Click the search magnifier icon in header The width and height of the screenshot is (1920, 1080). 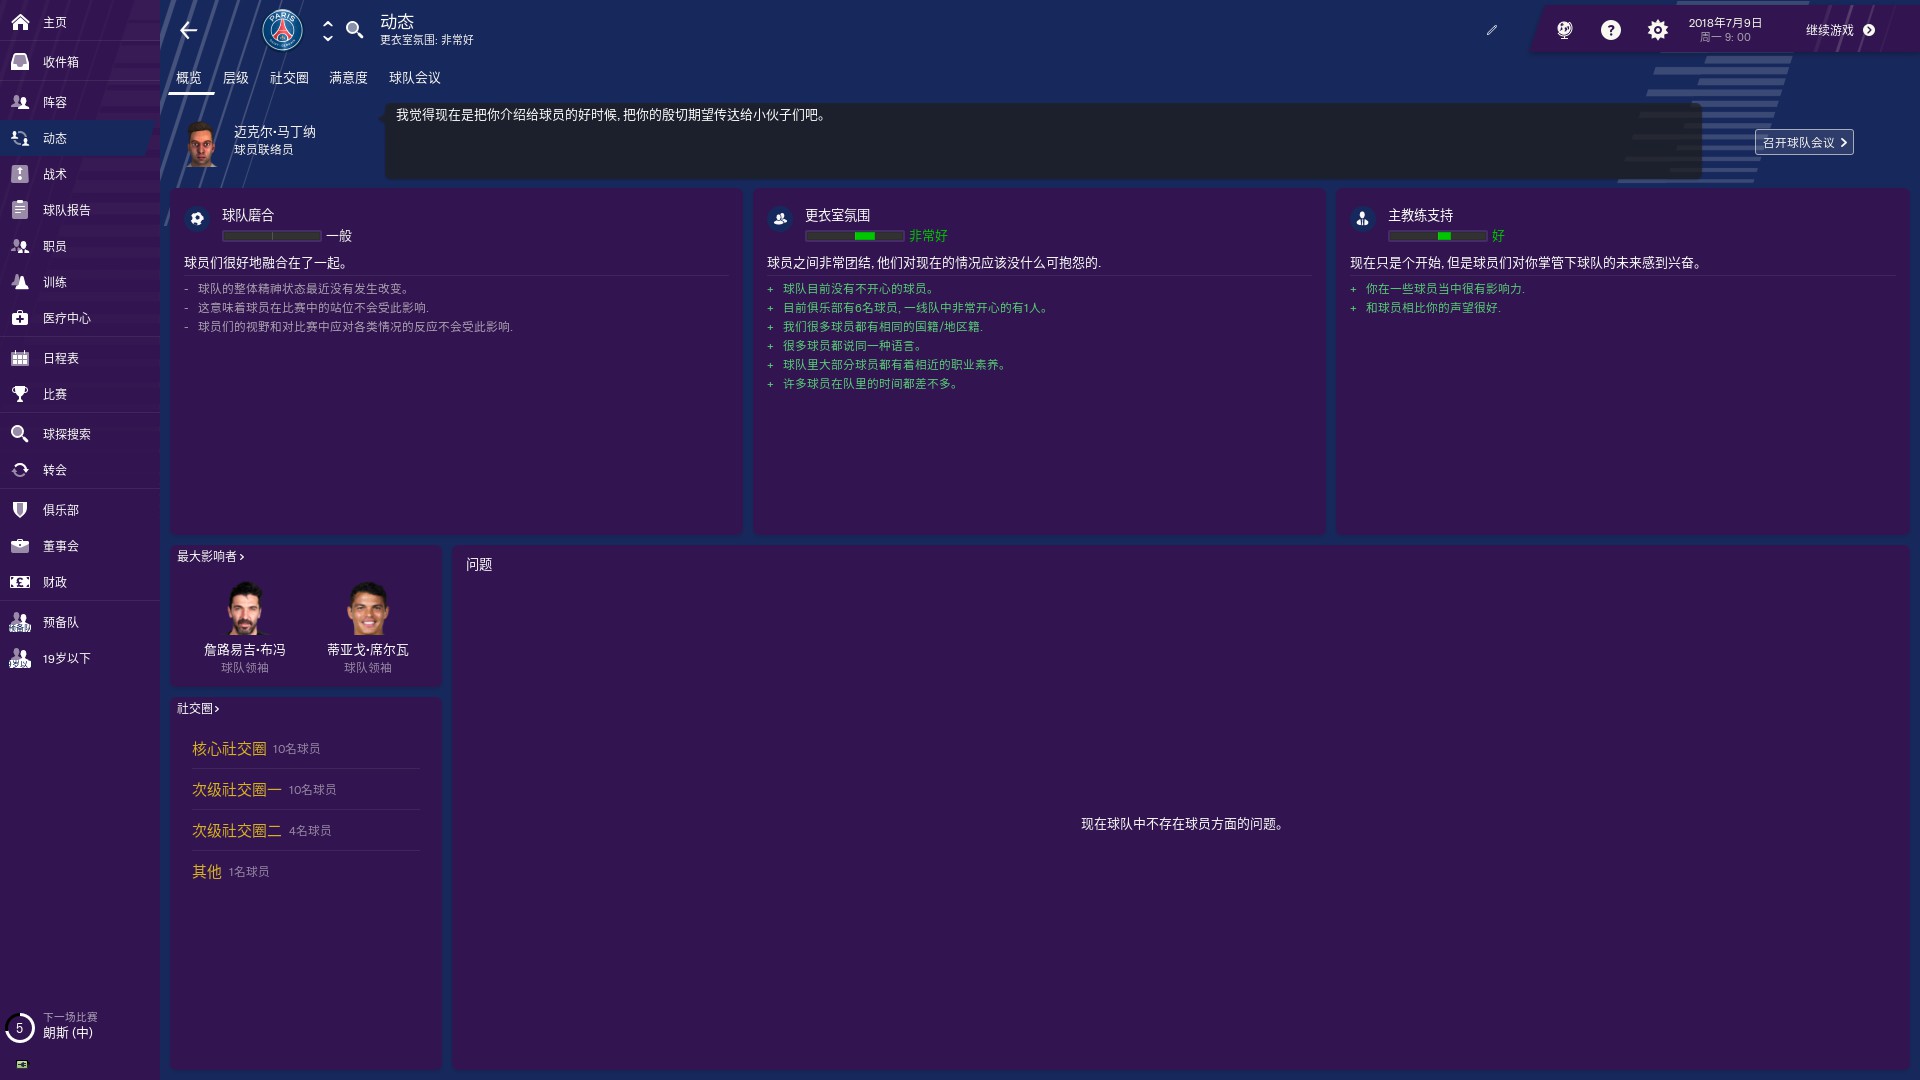pos(354,30)
